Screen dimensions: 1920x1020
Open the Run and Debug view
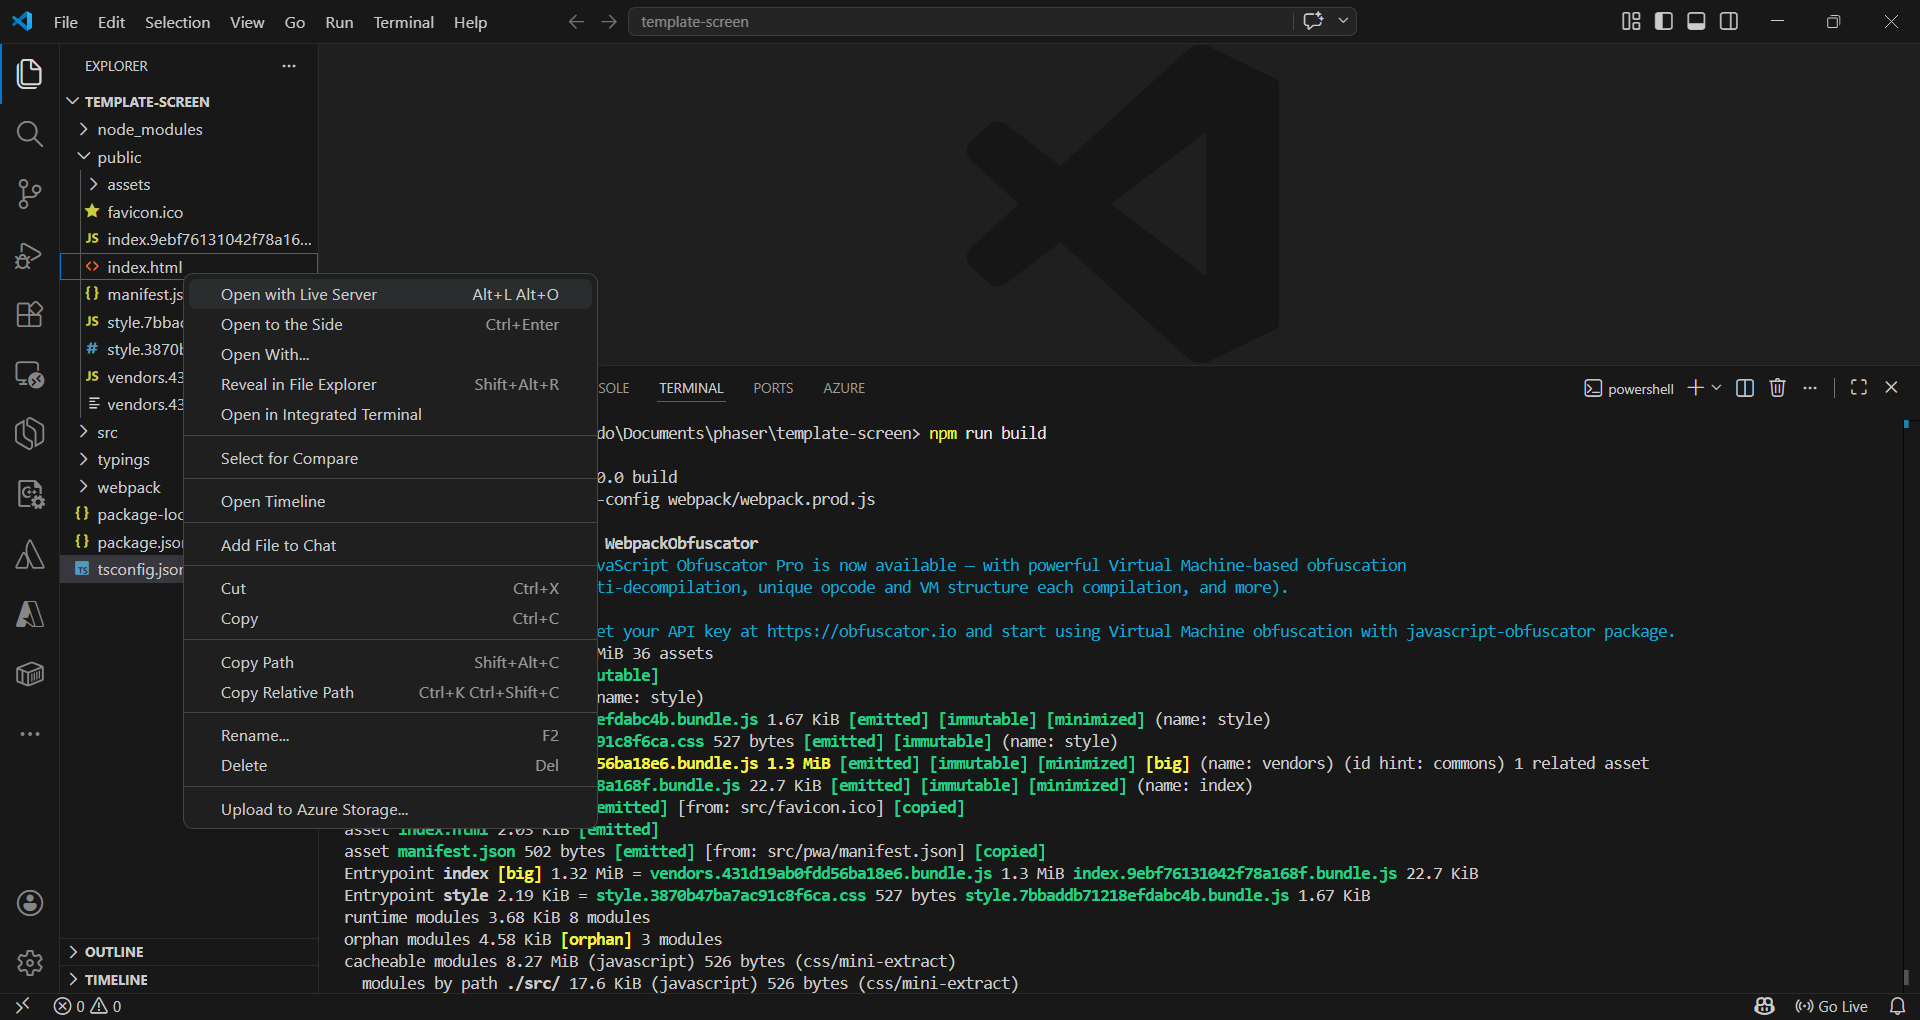pos(30,255)
